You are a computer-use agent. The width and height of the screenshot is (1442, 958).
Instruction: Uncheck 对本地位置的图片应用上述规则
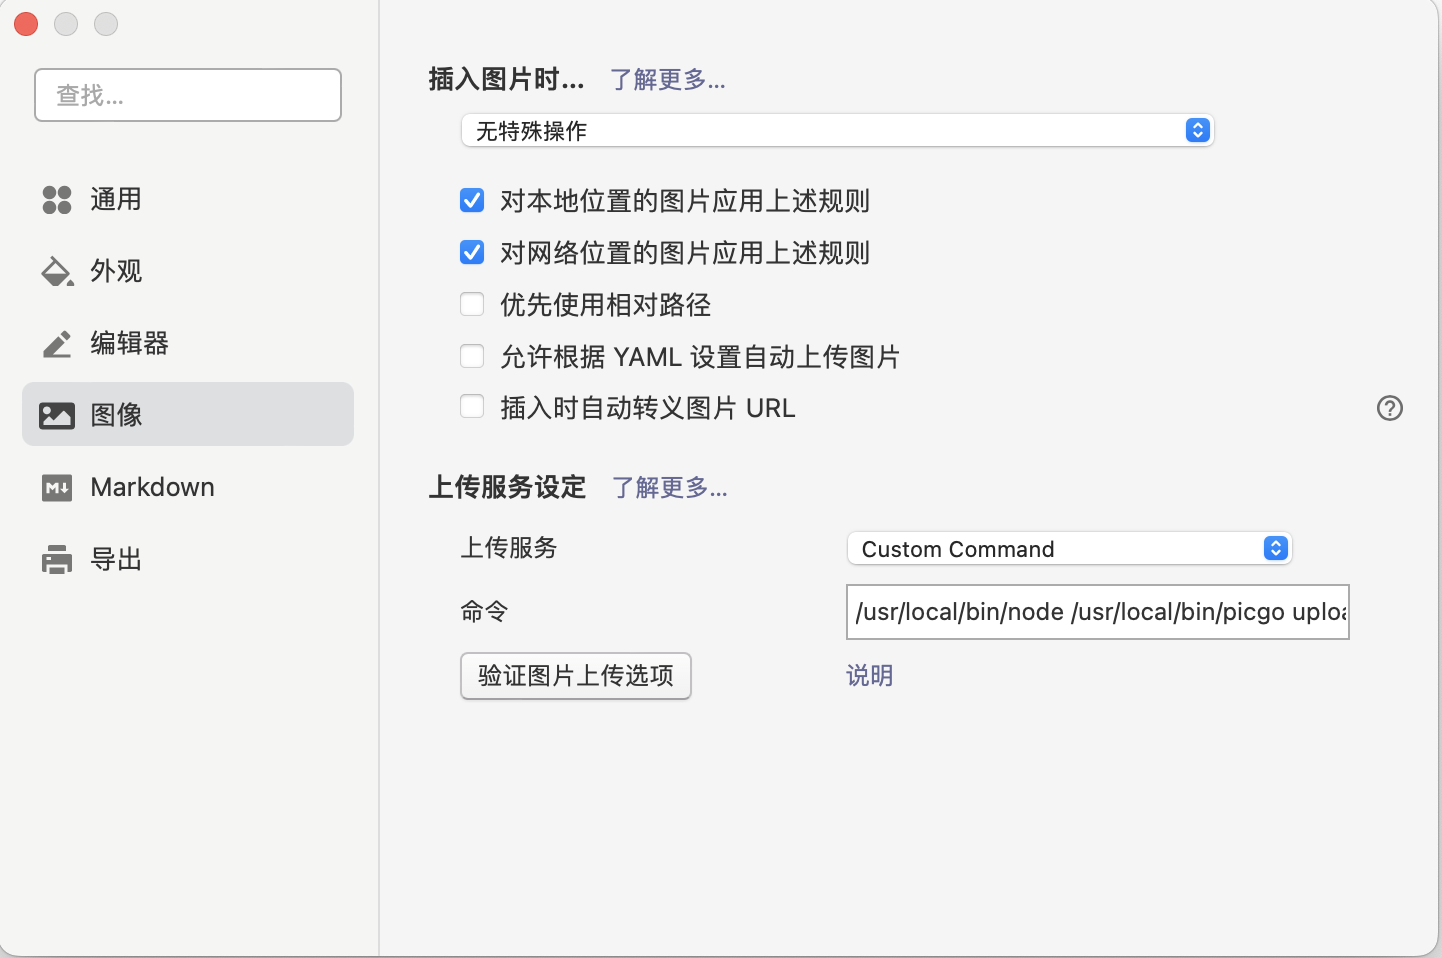click(x=472, y=201)
